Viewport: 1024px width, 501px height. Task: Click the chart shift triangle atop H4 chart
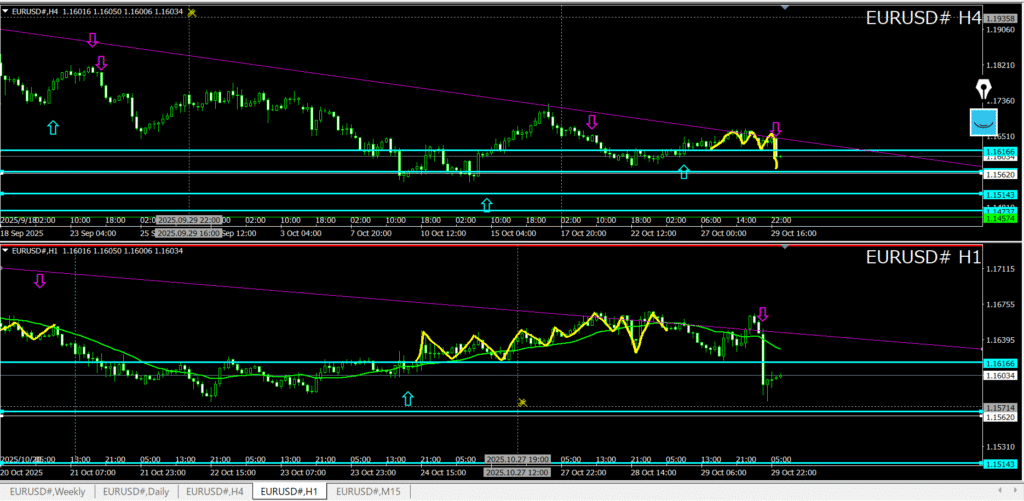tap(785, 8)
